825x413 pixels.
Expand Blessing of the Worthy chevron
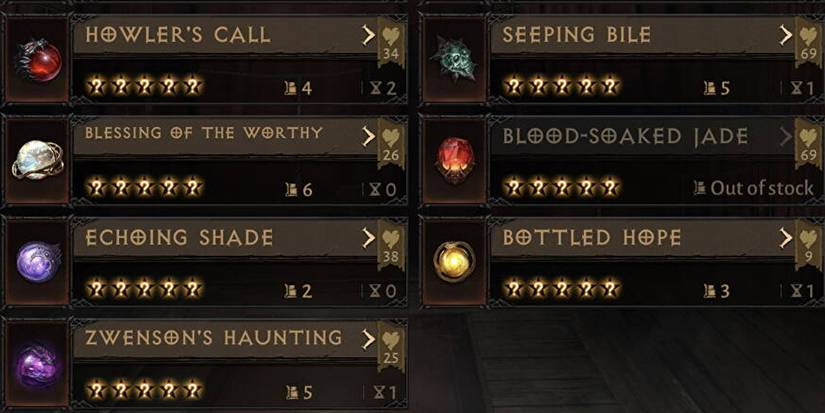(x=368, y=137)
